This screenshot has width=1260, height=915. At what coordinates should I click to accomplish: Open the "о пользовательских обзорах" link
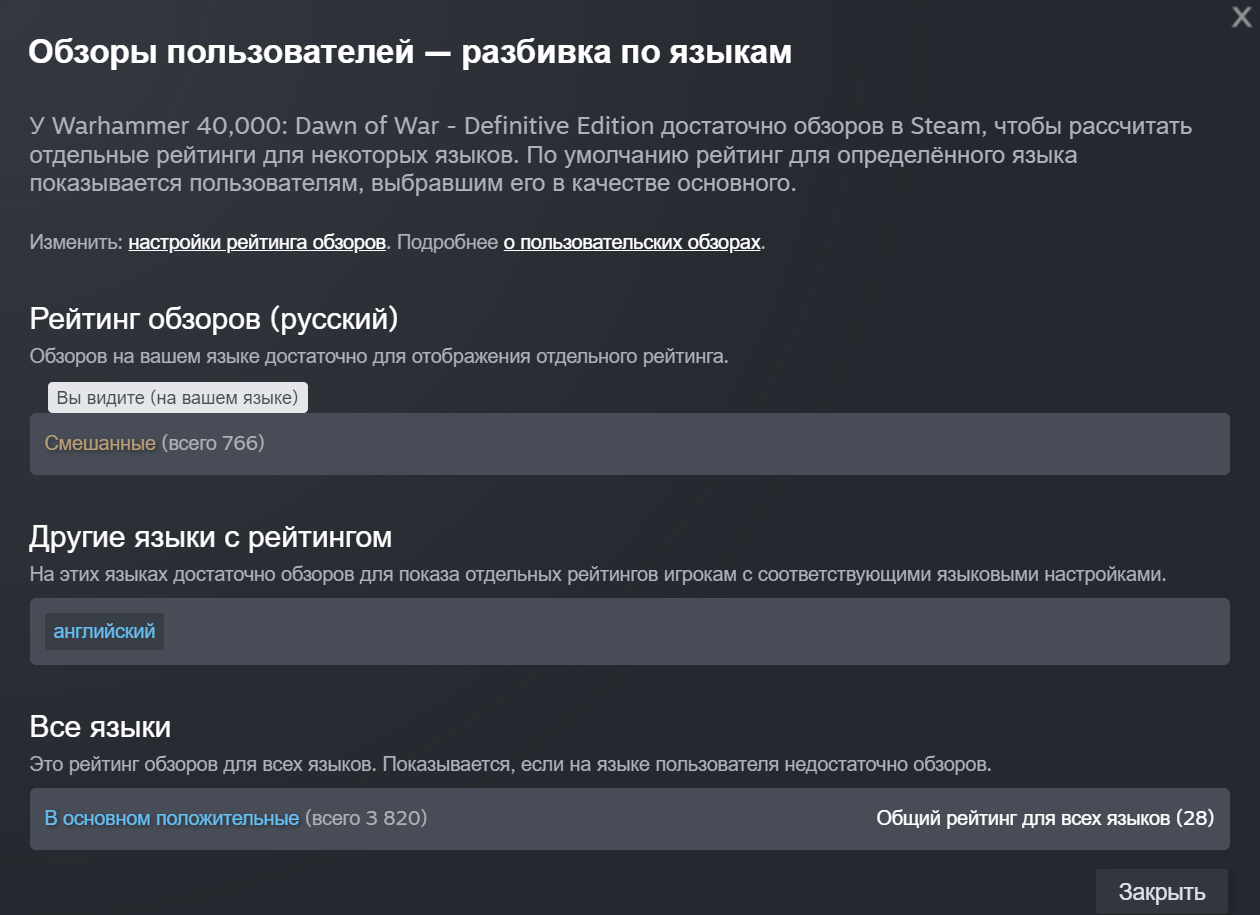632,243
